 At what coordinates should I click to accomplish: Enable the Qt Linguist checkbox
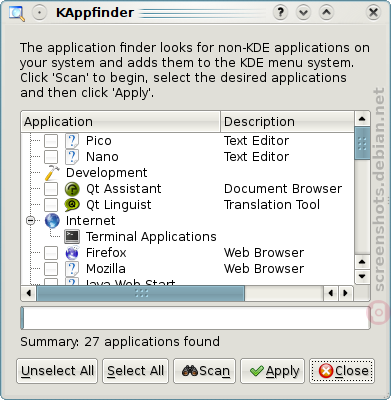point(51,205)
